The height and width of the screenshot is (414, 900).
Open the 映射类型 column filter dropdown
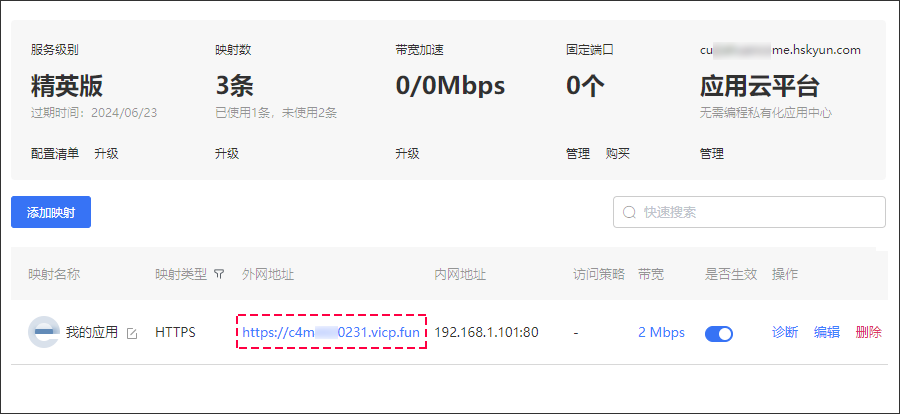click(x=218, y=274)
